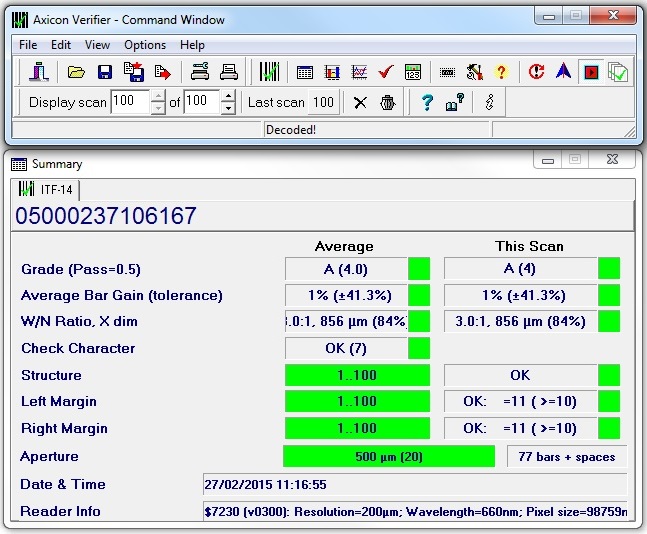Click the Right Margin 'OK: =11 (>=10)' value

[520, 428]
